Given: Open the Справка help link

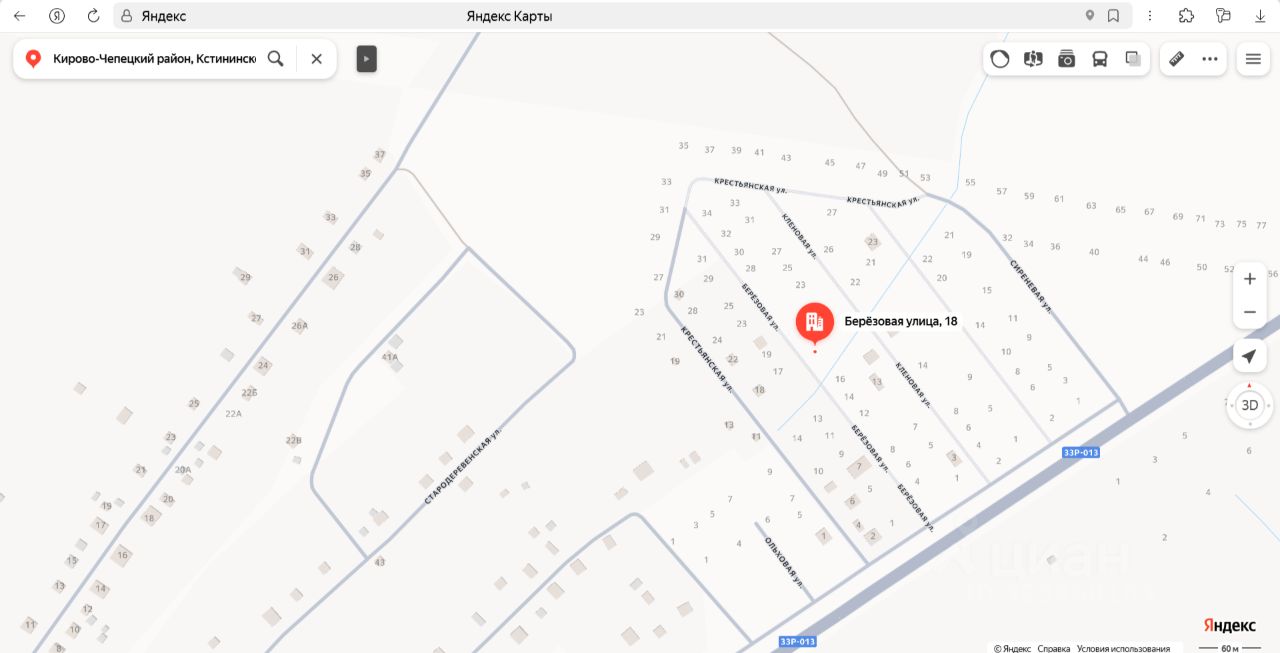Looking at the screenshot, I should (1053, 648).
